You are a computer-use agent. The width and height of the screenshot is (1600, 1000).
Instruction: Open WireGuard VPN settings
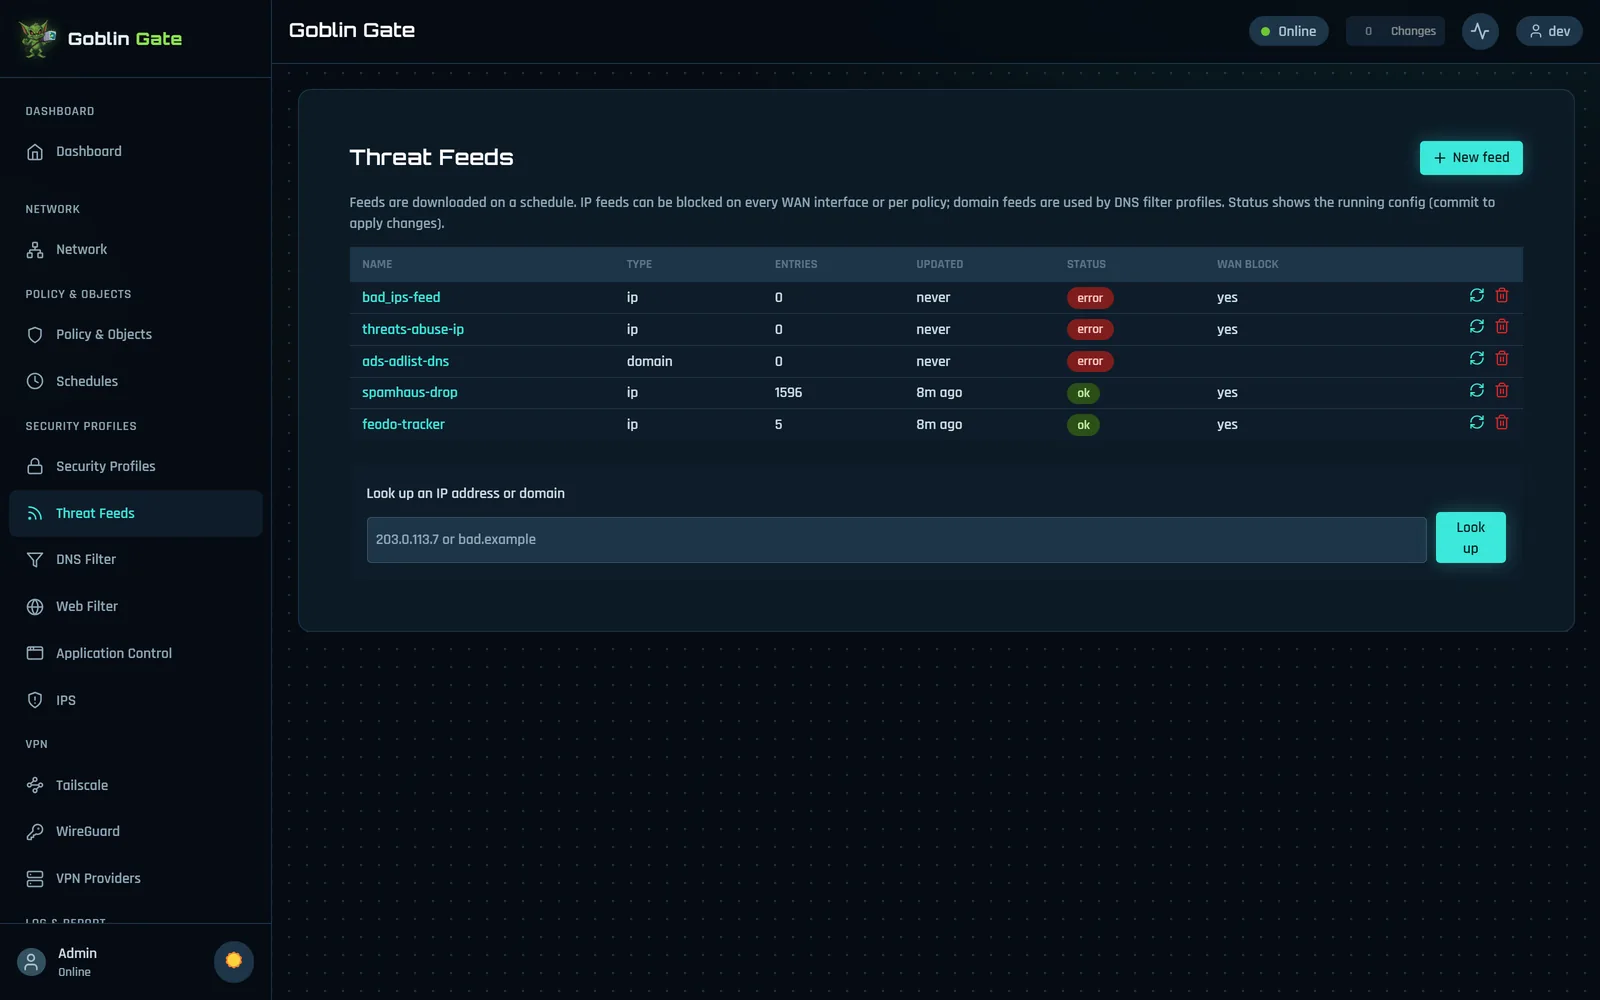coord(136,832)
